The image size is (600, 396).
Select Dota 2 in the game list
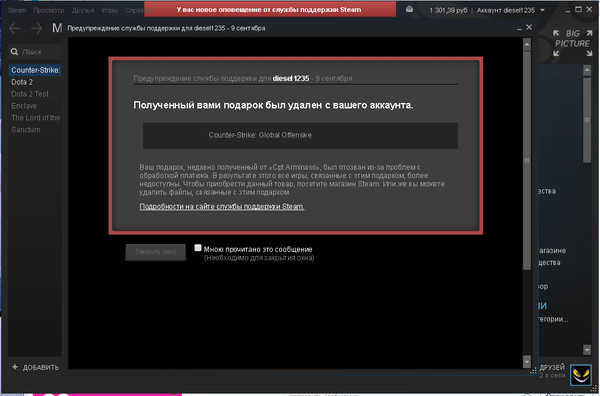coord(22,82)
